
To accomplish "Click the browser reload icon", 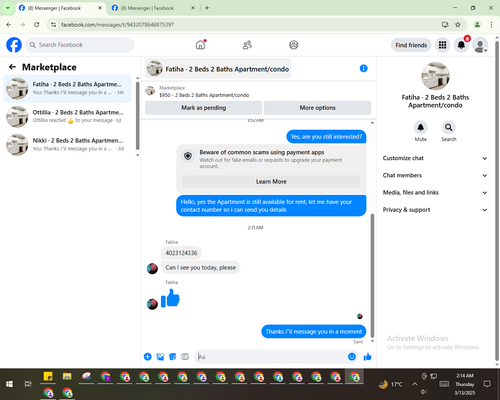I will pyautogui.click(x=37, y=25).
